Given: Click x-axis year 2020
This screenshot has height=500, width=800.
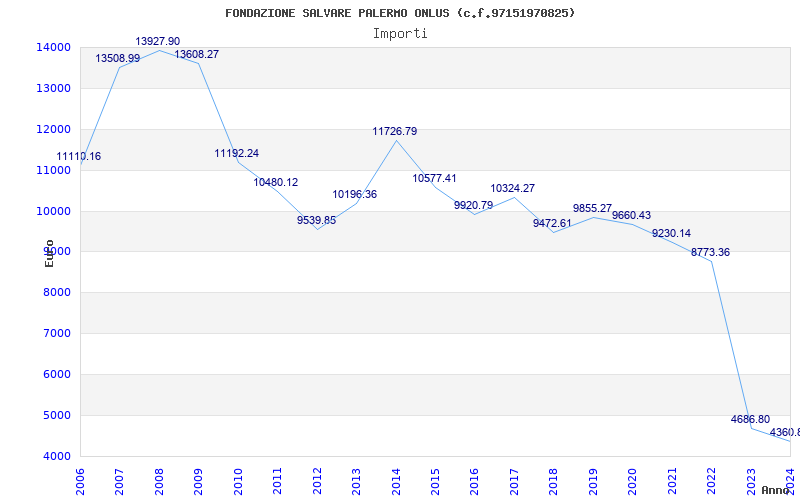Looking at the screenshot, I should [633, 481].
